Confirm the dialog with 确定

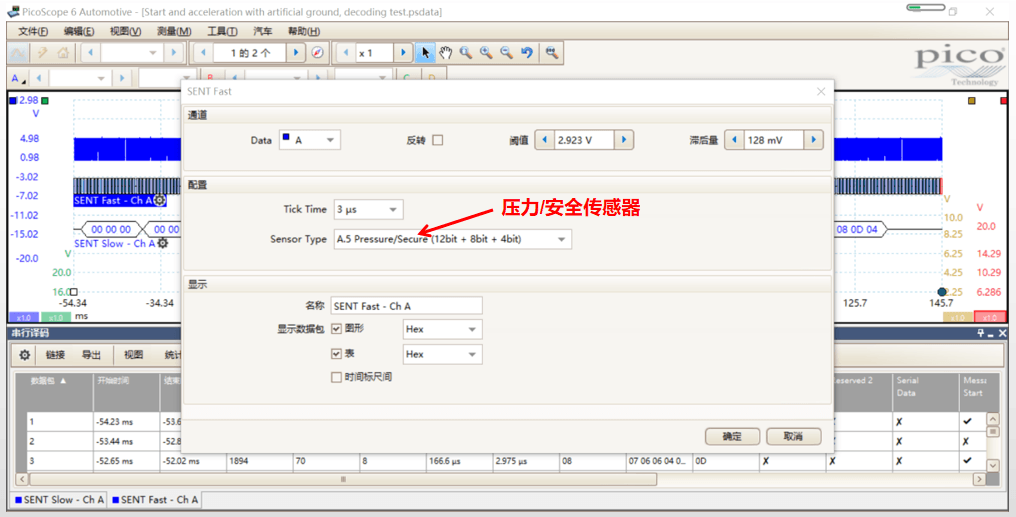pos(732,437)
